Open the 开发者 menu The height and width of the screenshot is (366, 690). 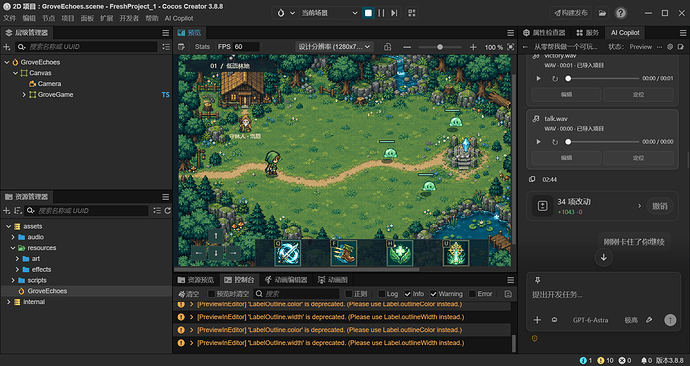tap(129, 18)
